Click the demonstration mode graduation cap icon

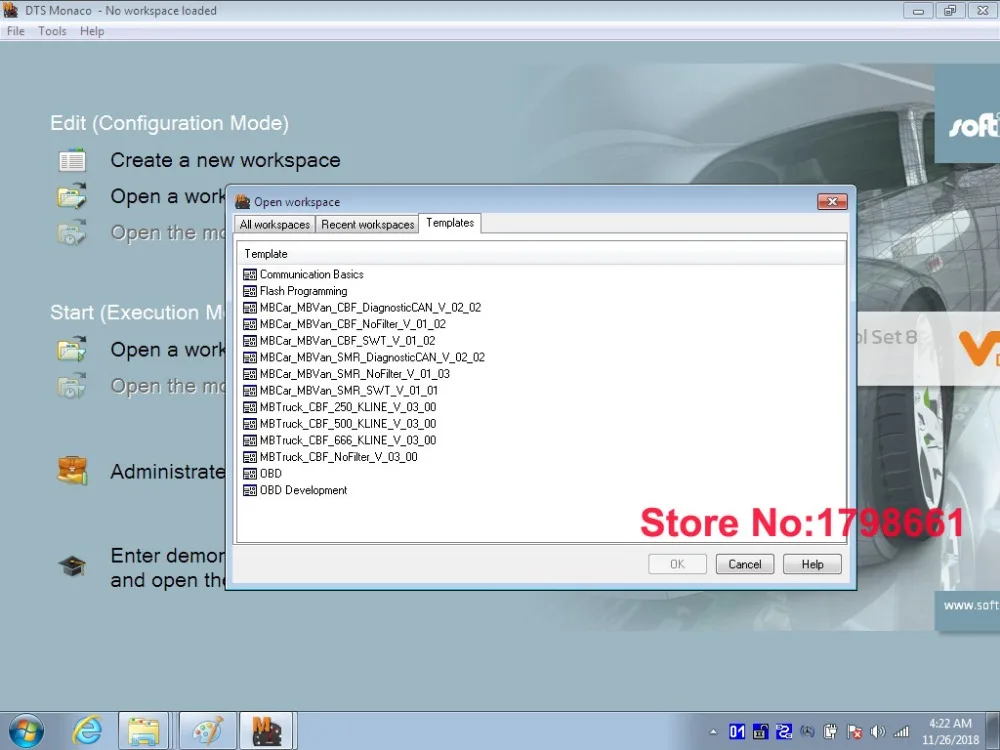pyautogui.click(x=72, y=566)
